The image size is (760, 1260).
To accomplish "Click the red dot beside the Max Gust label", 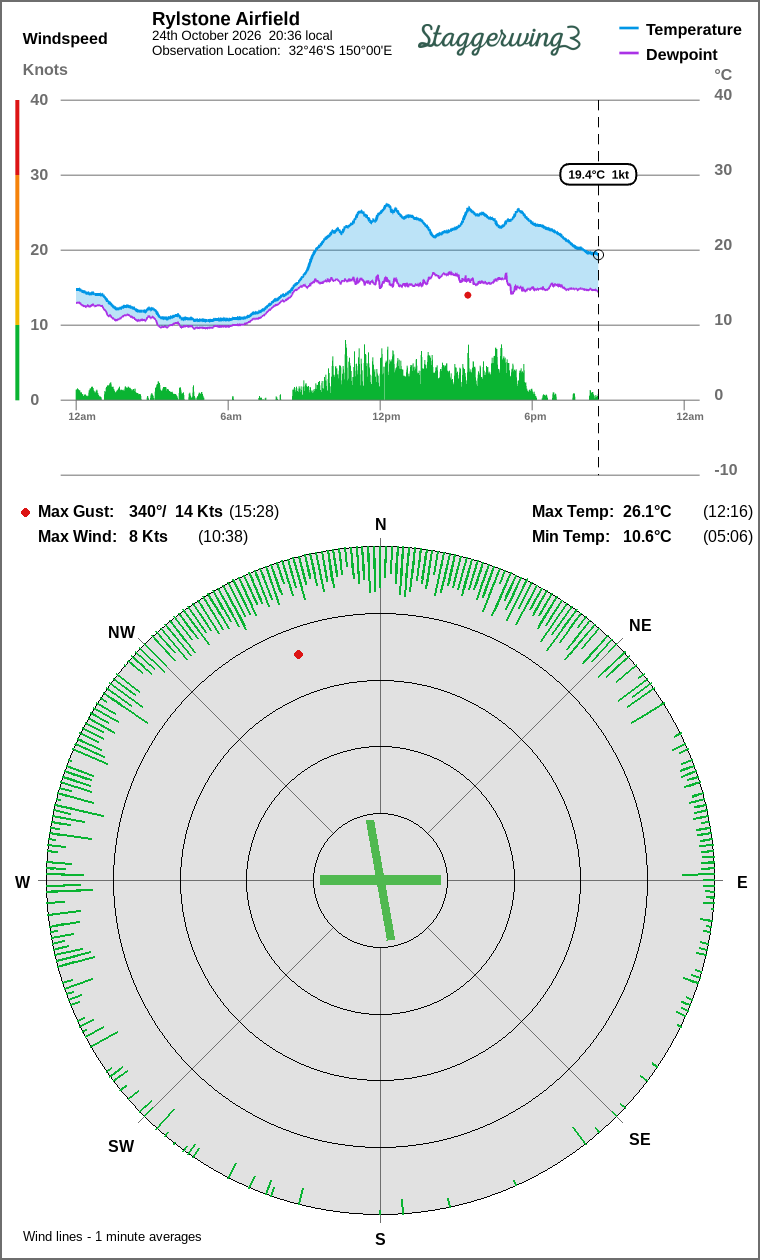I will (x=25, y=512).
